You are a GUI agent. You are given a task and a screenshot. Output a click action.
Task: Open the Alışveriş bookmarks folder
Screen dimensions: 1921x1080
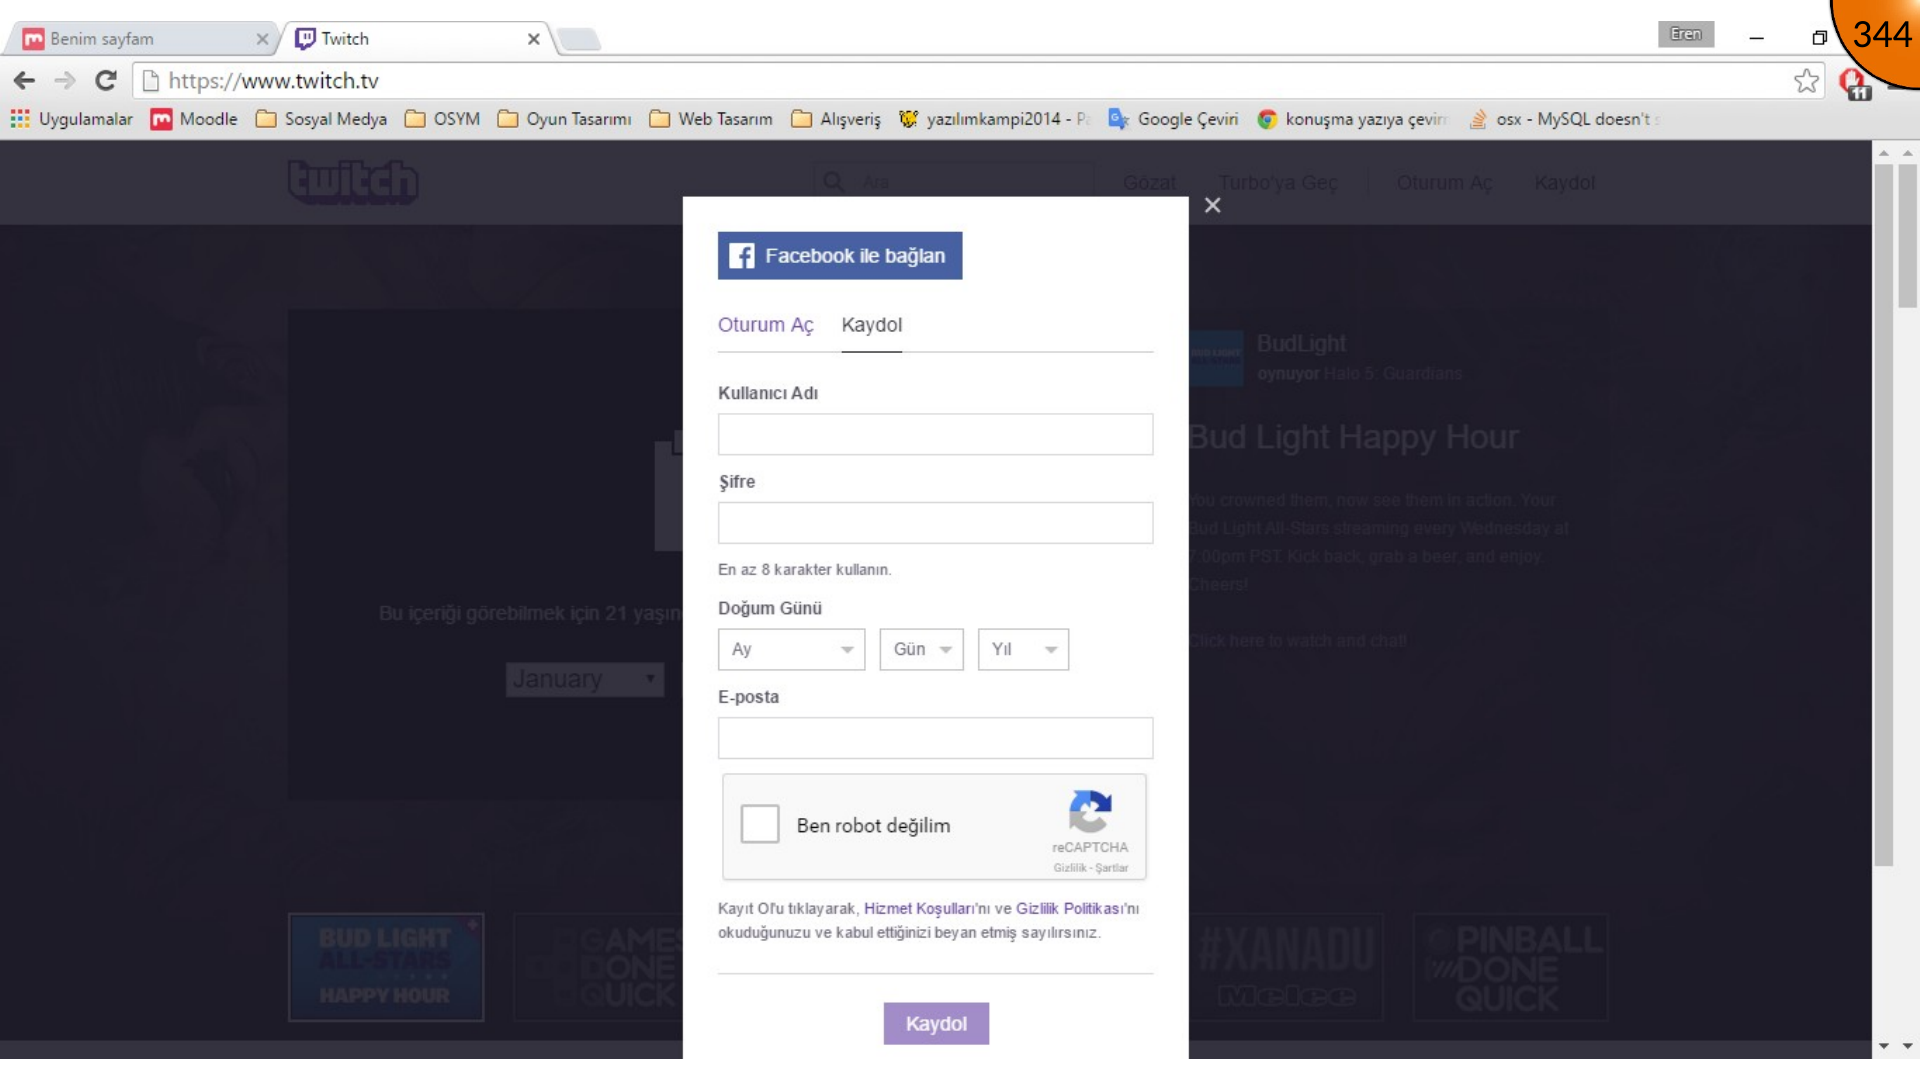coord(836,119)
